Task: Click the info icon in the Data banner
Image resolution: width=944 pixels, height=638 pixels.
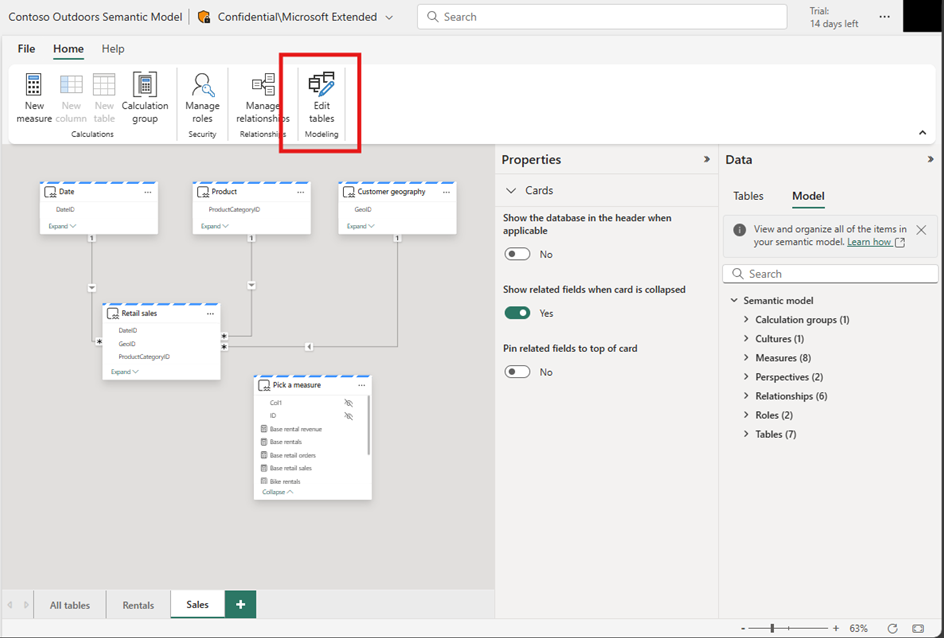Action: (x=739, y=229)
